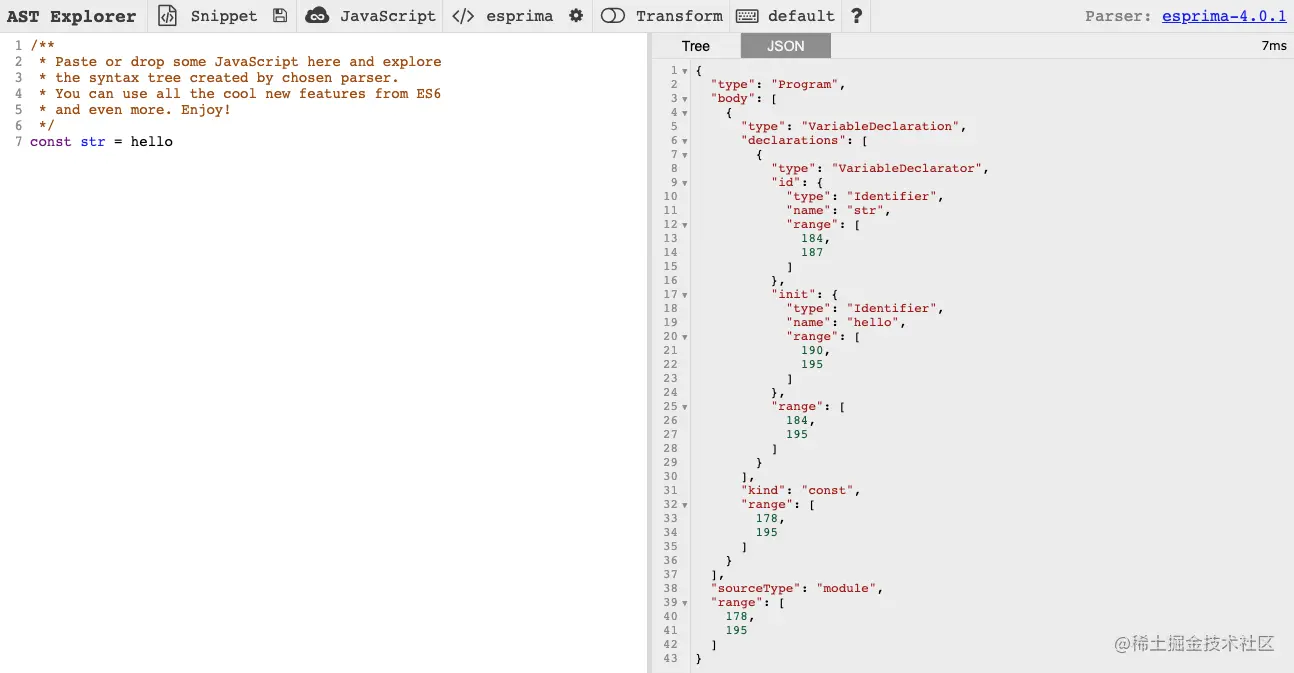Click line number 43 in JSON gutter
Image resolution: width=1294 pixels, height=673 pixels.
pyautogui.click(x=670, y=658)
